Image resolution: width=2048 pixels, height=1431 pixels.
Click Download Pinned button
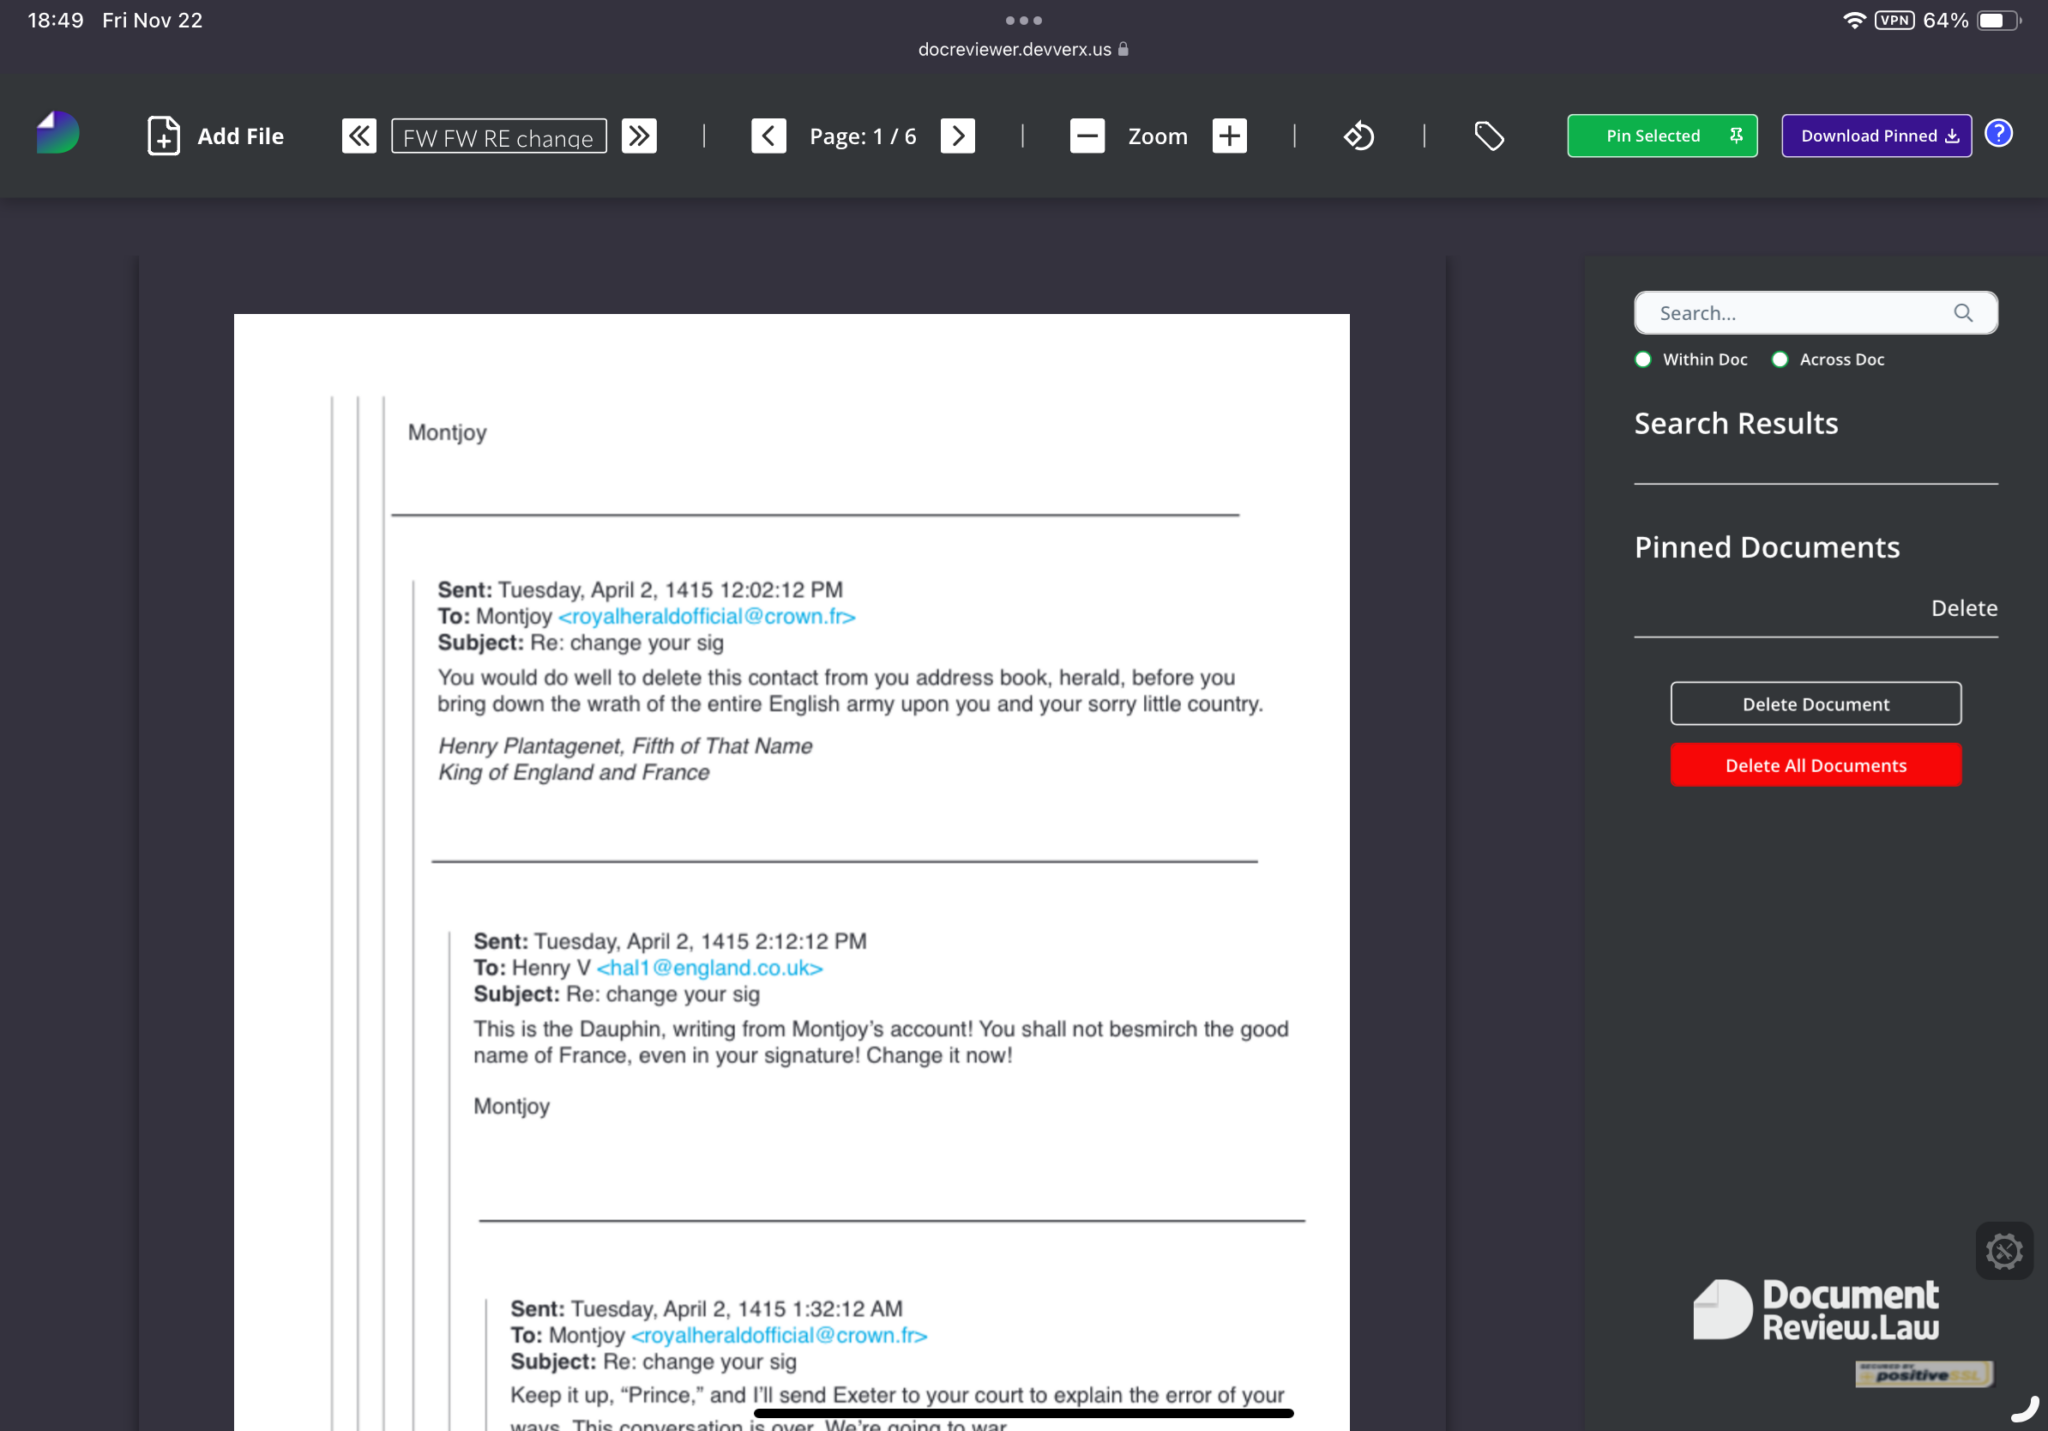(x=1876, y=136)
